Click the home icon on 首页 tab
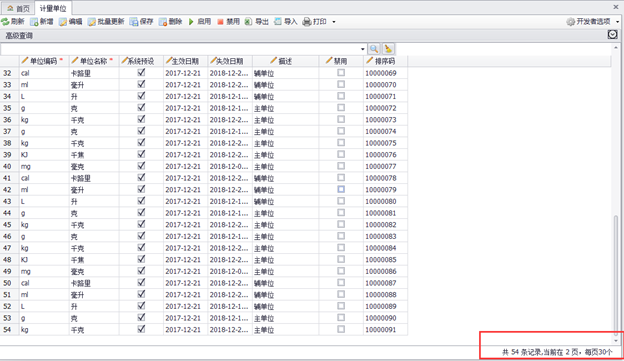 click(10, 8)
